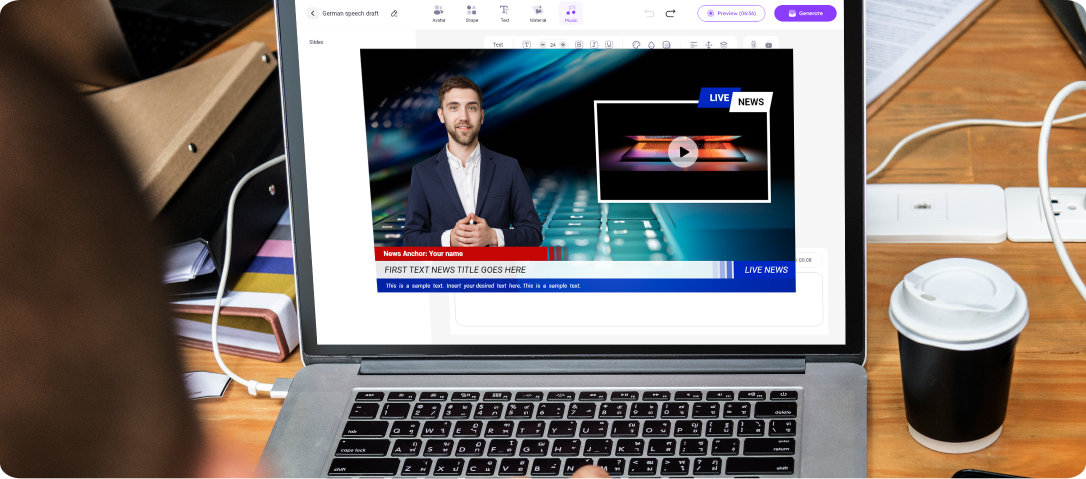Click Preview button
This screenshot has width=1086, height=479.
[731, 14]
